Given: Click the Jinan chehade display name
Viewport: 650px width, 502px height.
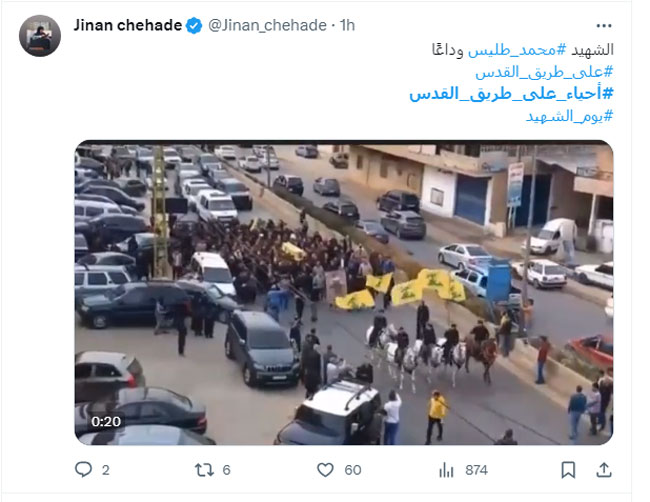Looking at the screenshot, I should click(128, 25).
